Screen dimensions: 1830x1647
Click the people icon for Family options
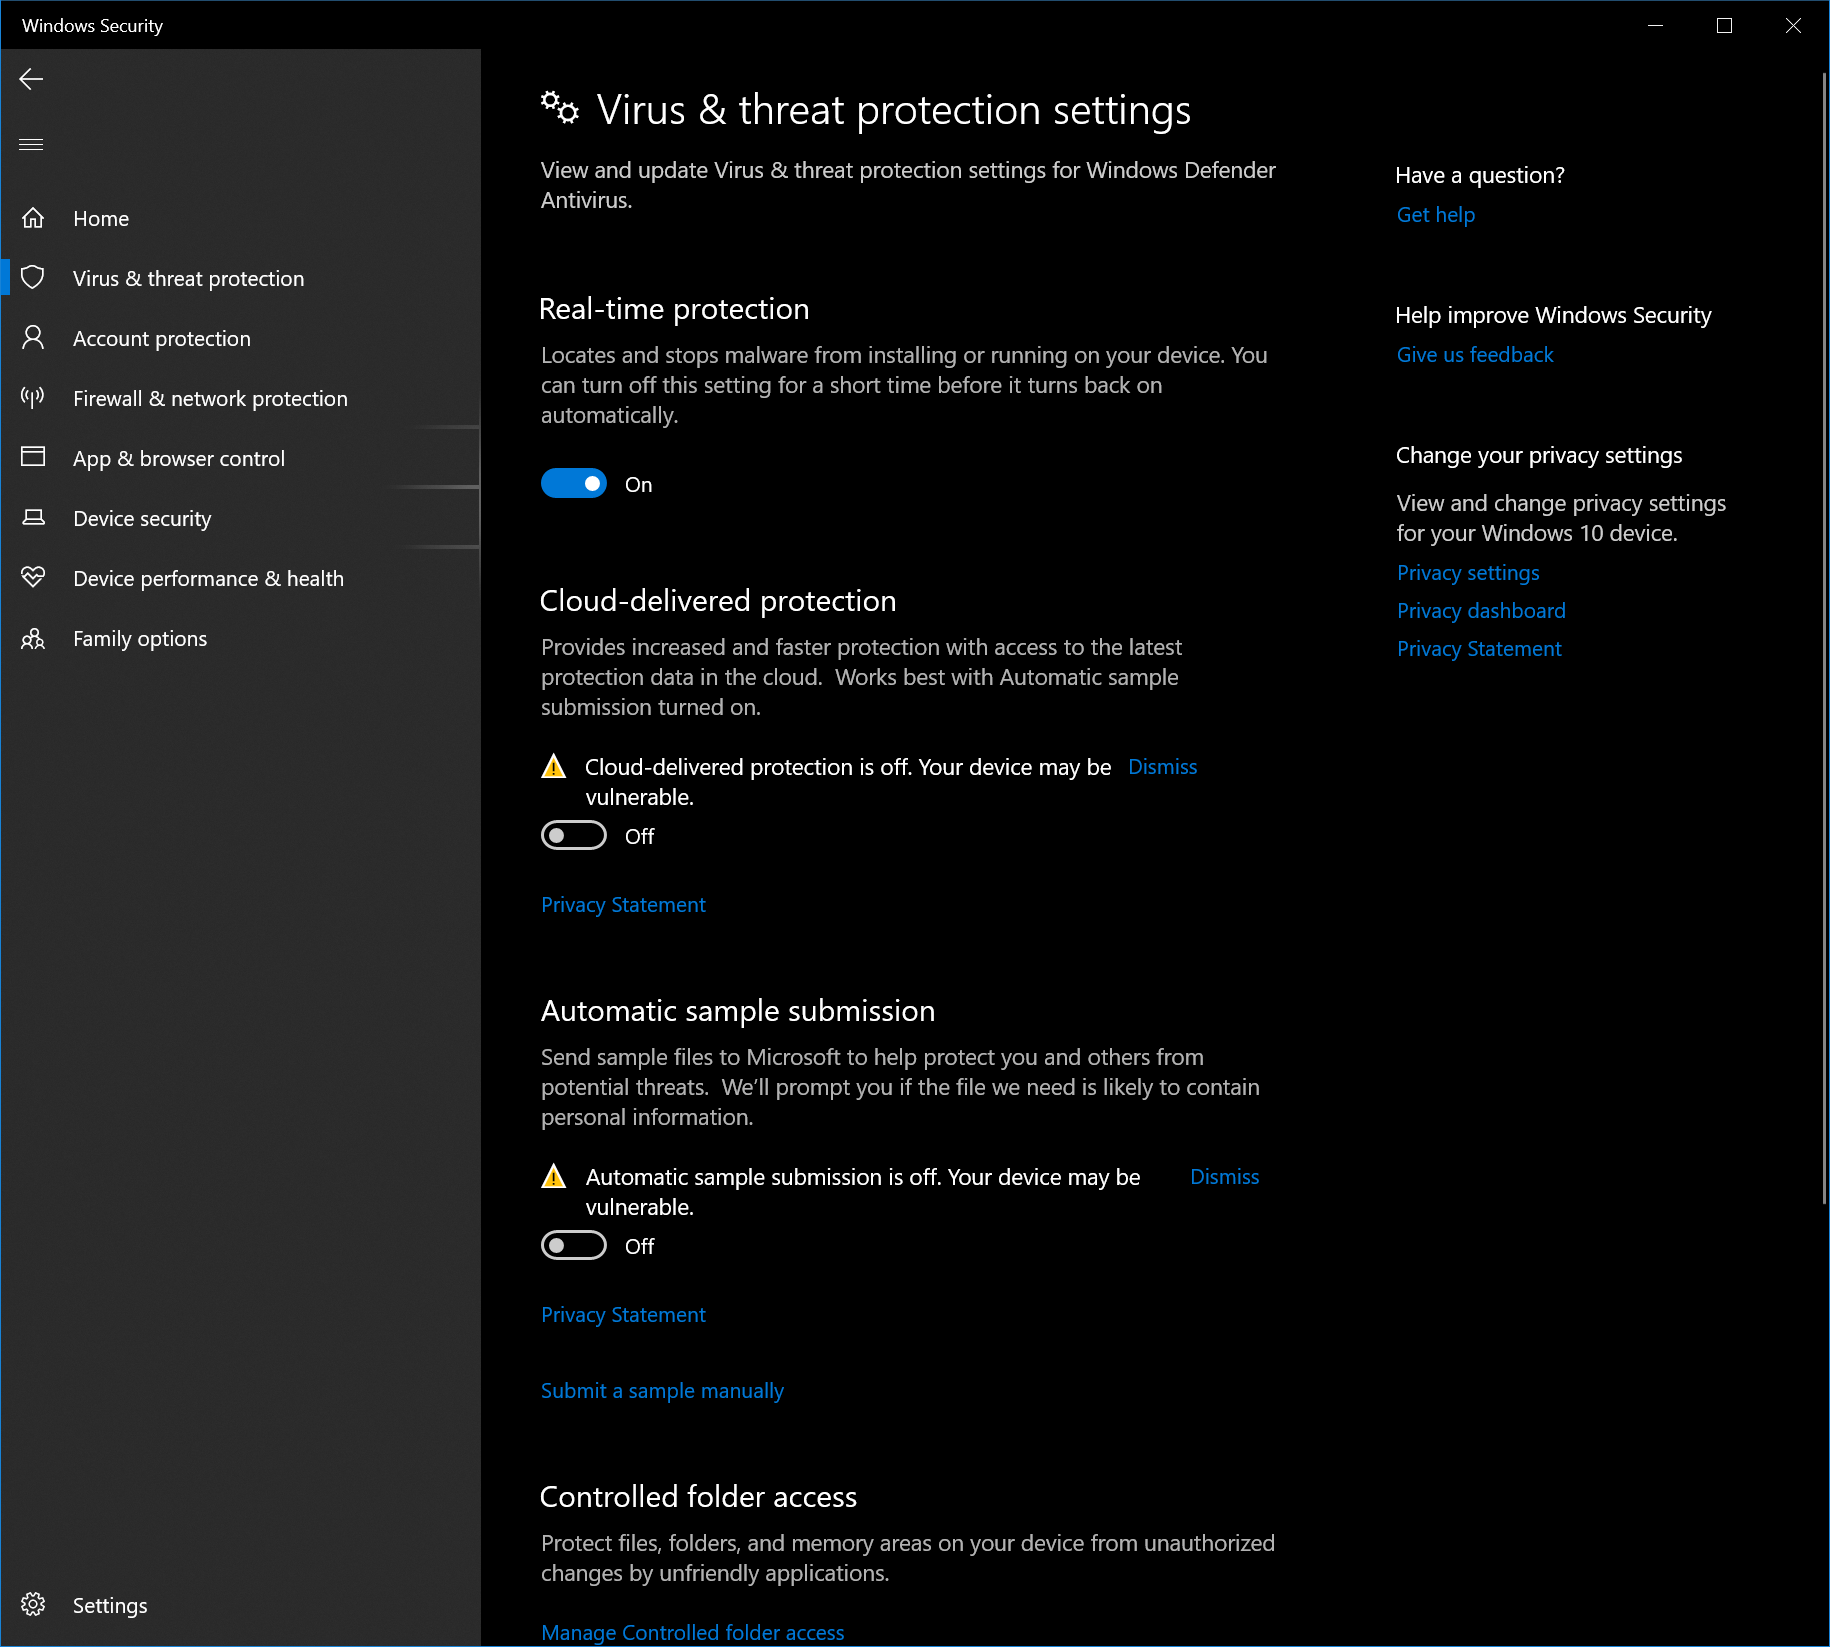[33, 638]
